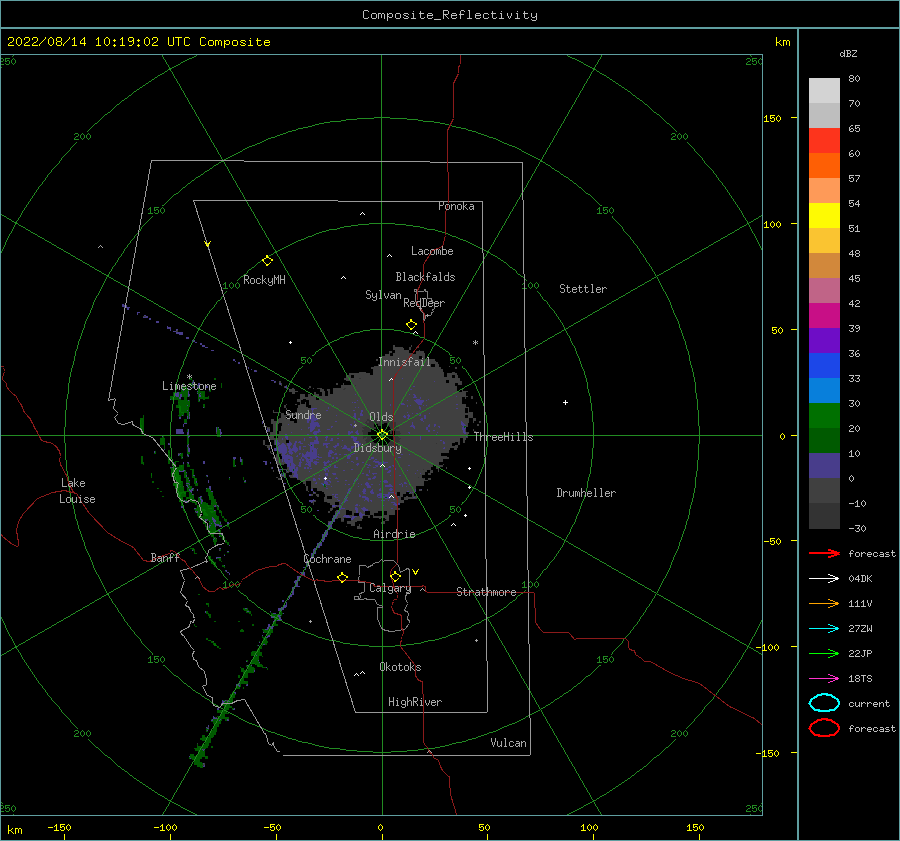This screenshot has height=841, width=900.
Task: Pick the green 20-30 dBZ color swatch
Action: [x=824, y=416]
